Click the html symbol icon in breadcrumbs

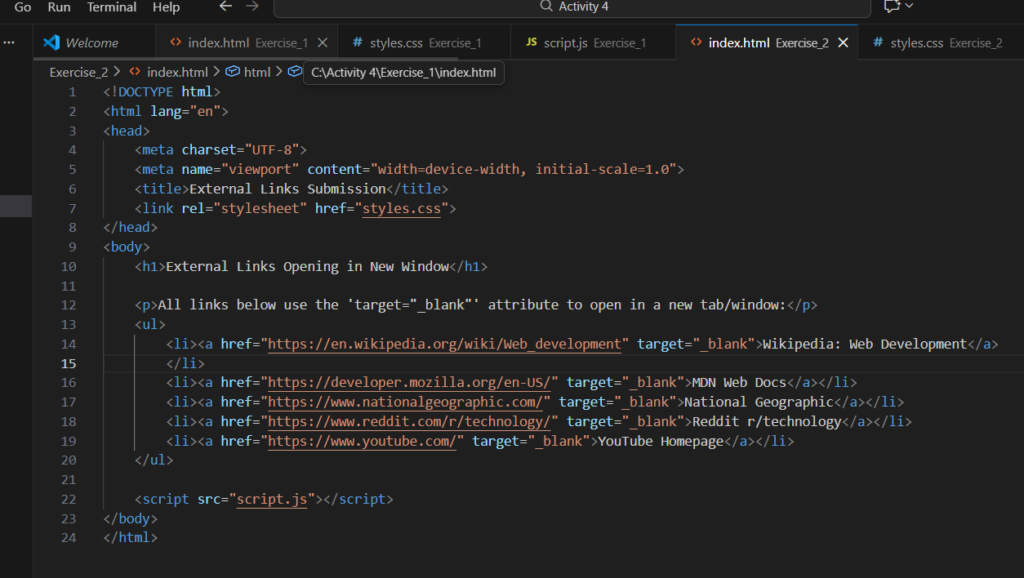point(232,72)
